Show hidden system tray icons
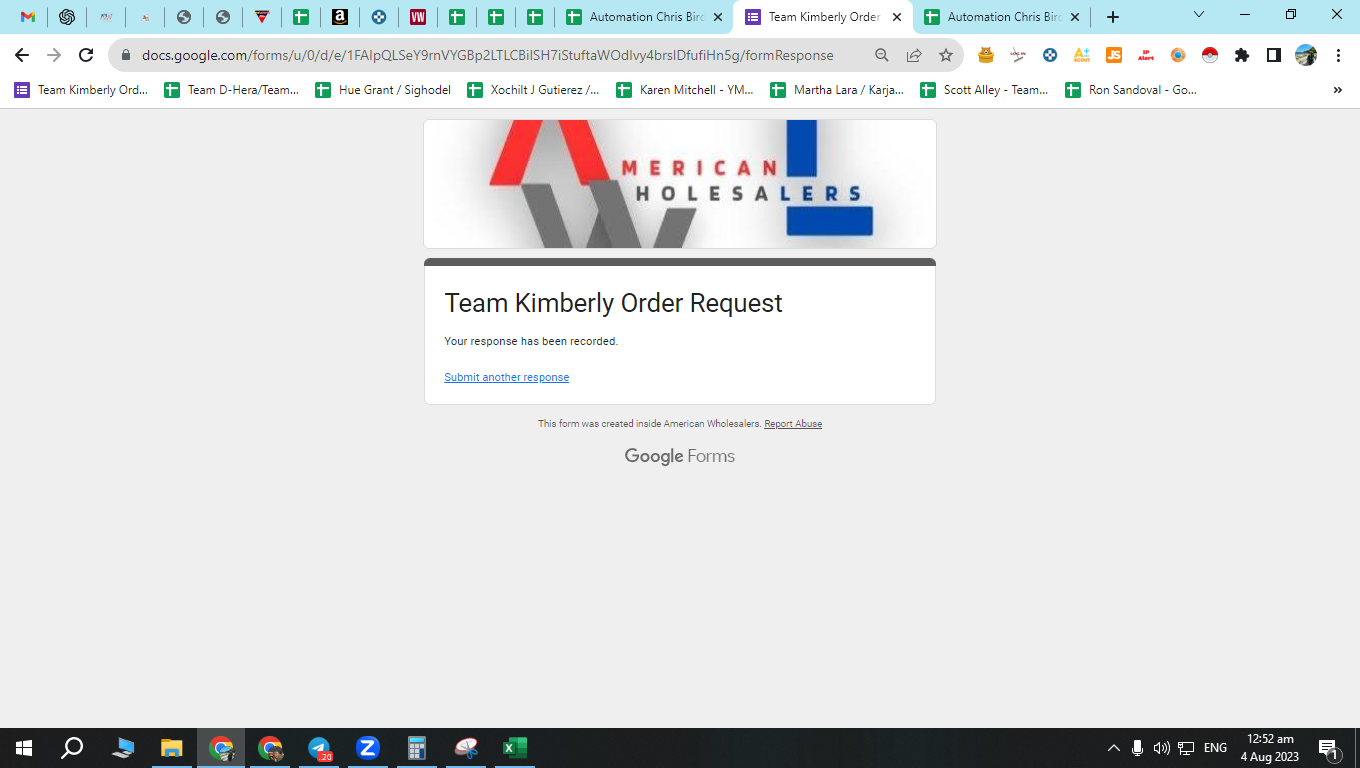 (1113, 748)
